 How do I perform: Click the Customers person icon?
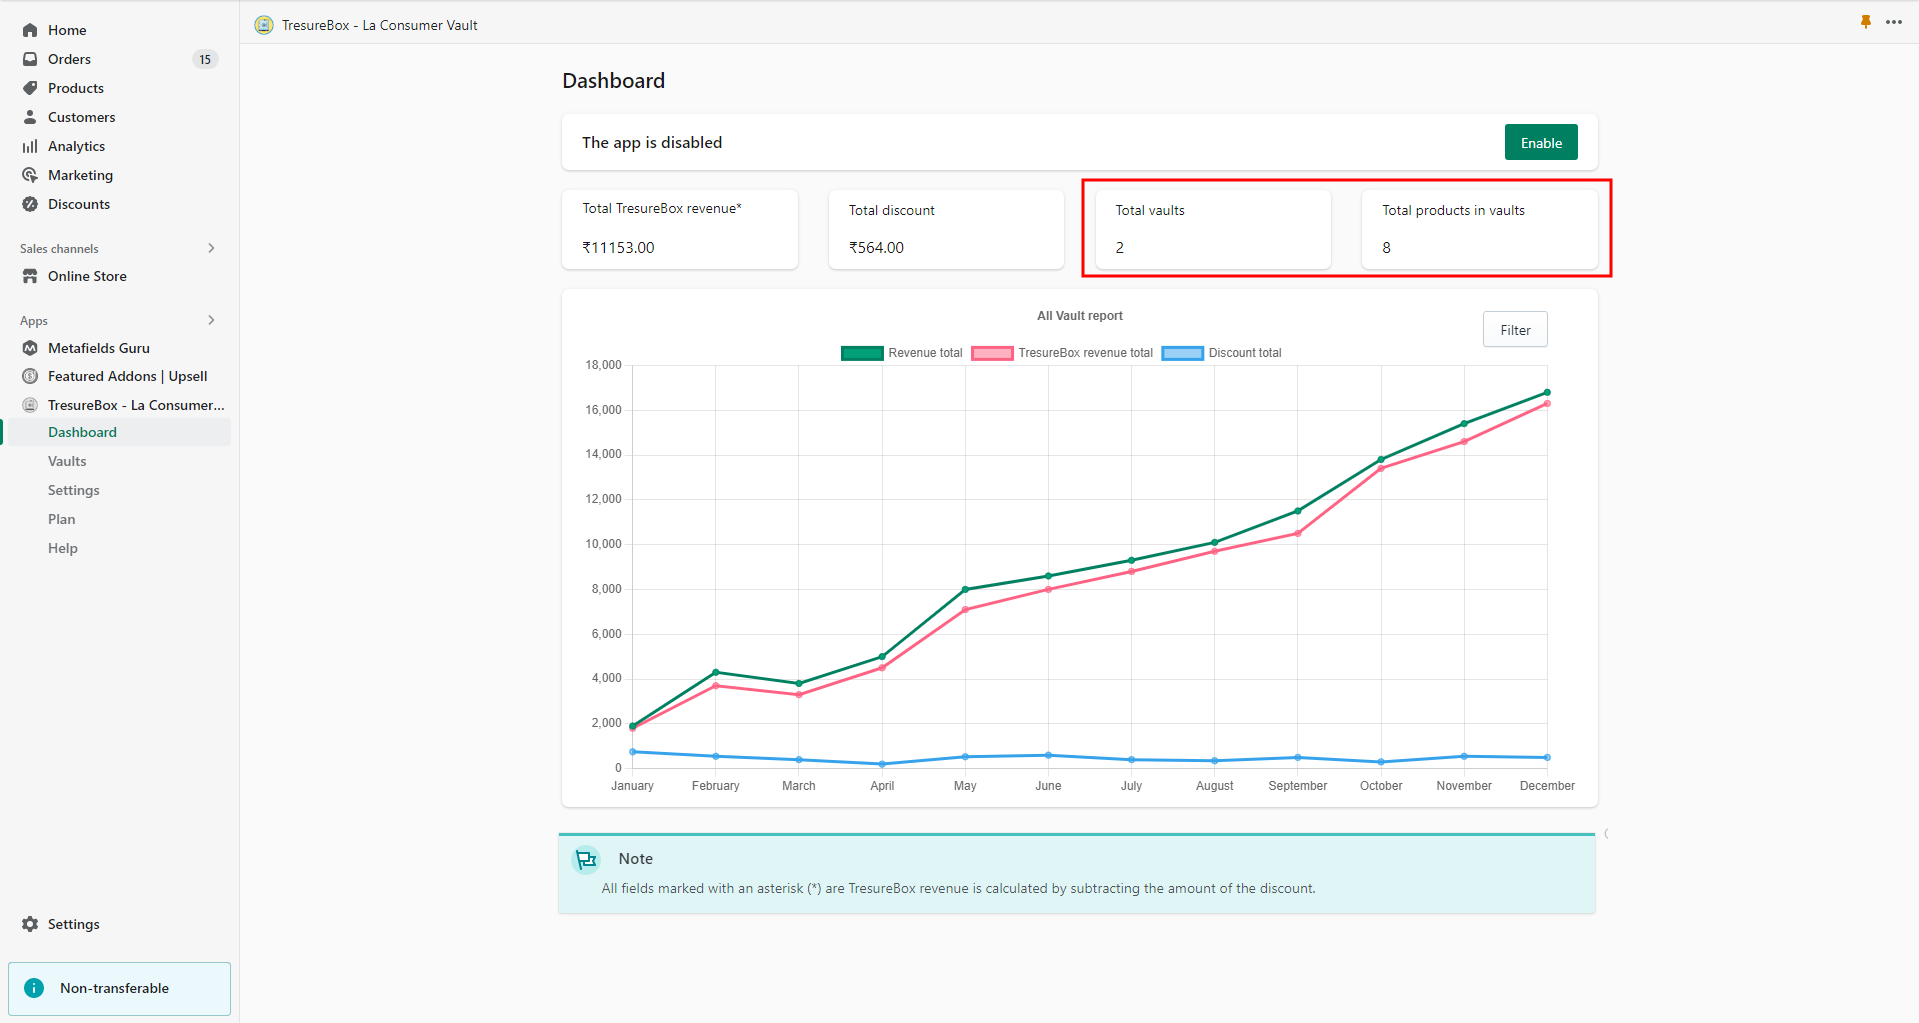[30, 117]
